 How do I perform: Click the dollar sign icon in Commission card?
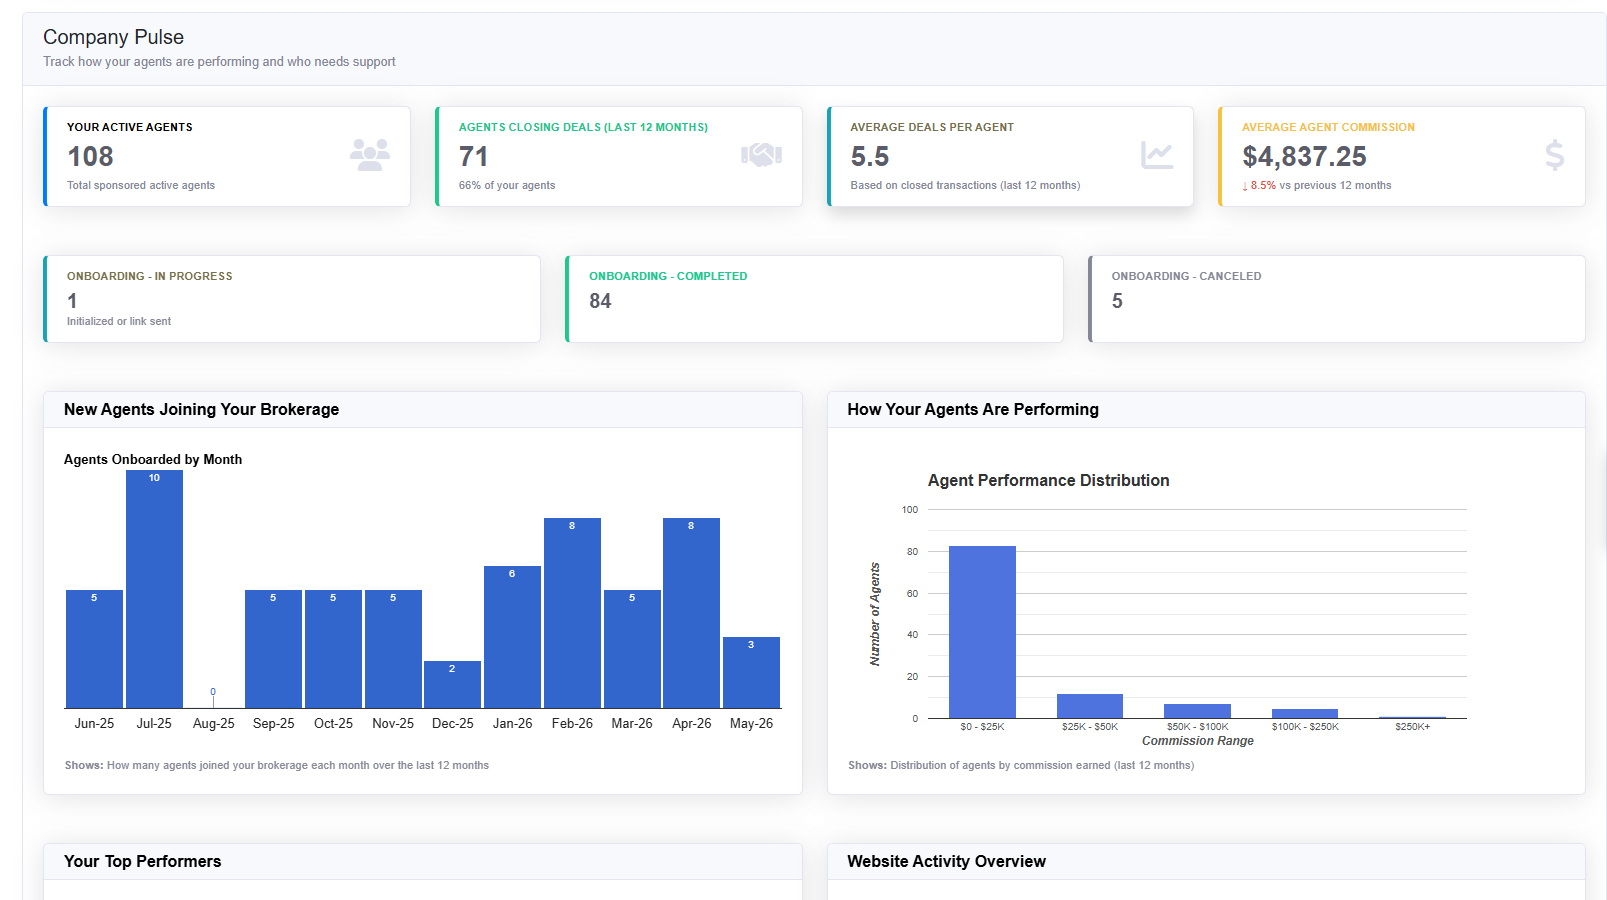pyautogui.click(x=1554, y=155)
